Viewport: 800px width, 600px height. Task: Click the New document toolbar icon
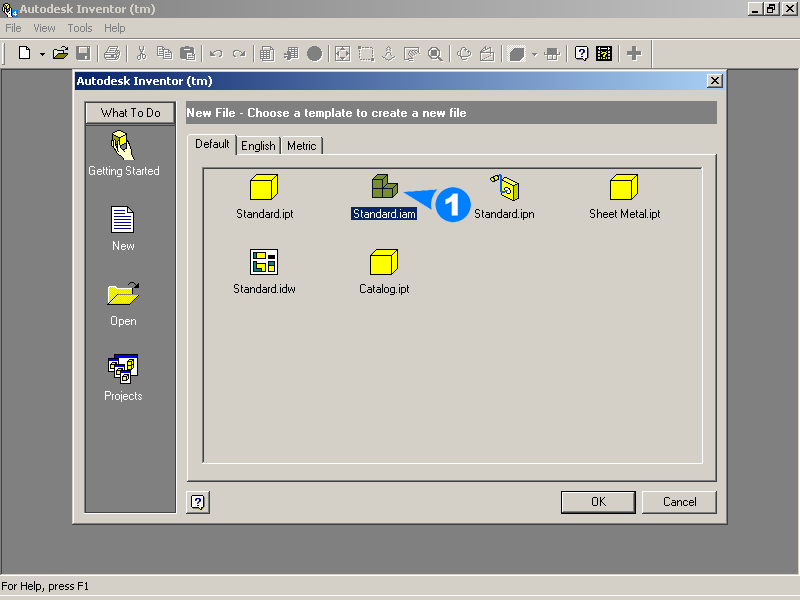(24, 53)
